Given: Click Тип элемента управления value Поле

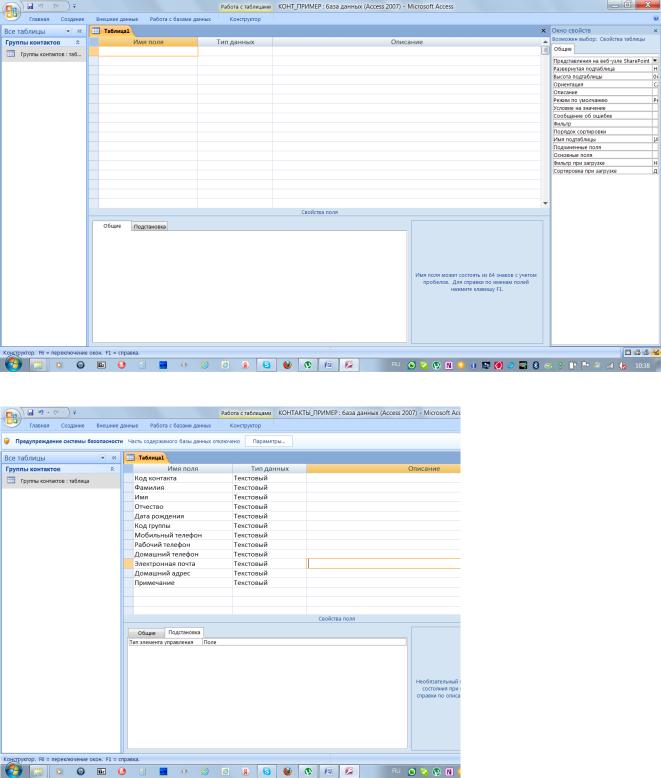Looking at the screenshot, I should [304, 642].
